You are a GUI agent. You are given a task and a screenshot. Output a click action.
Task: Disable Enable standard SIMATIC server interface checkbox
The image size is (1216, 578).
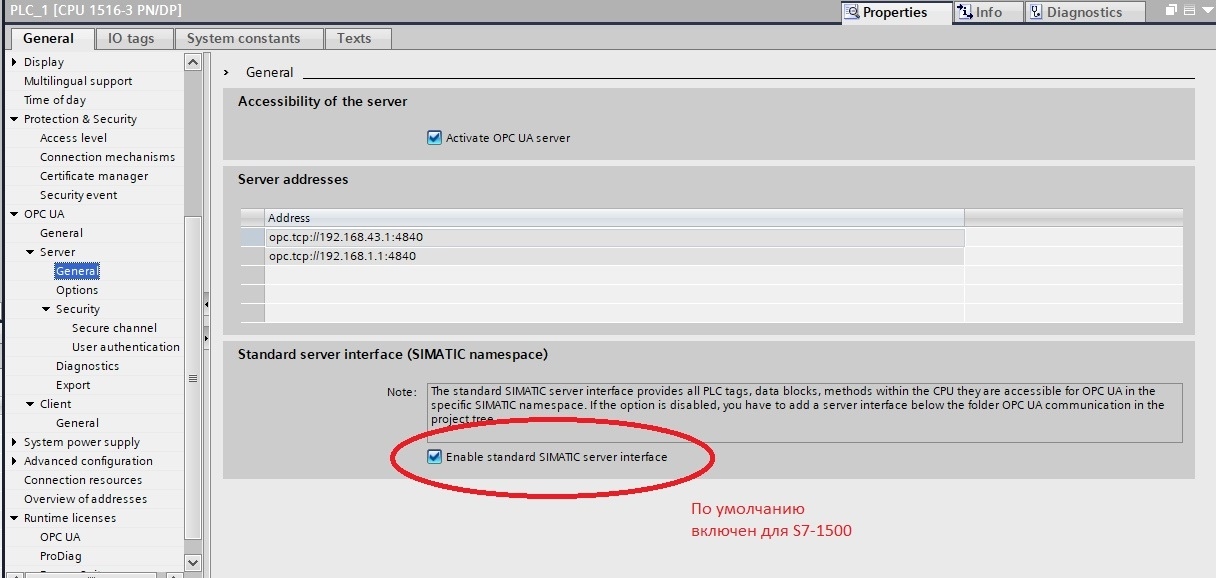[x=434, y=457]
